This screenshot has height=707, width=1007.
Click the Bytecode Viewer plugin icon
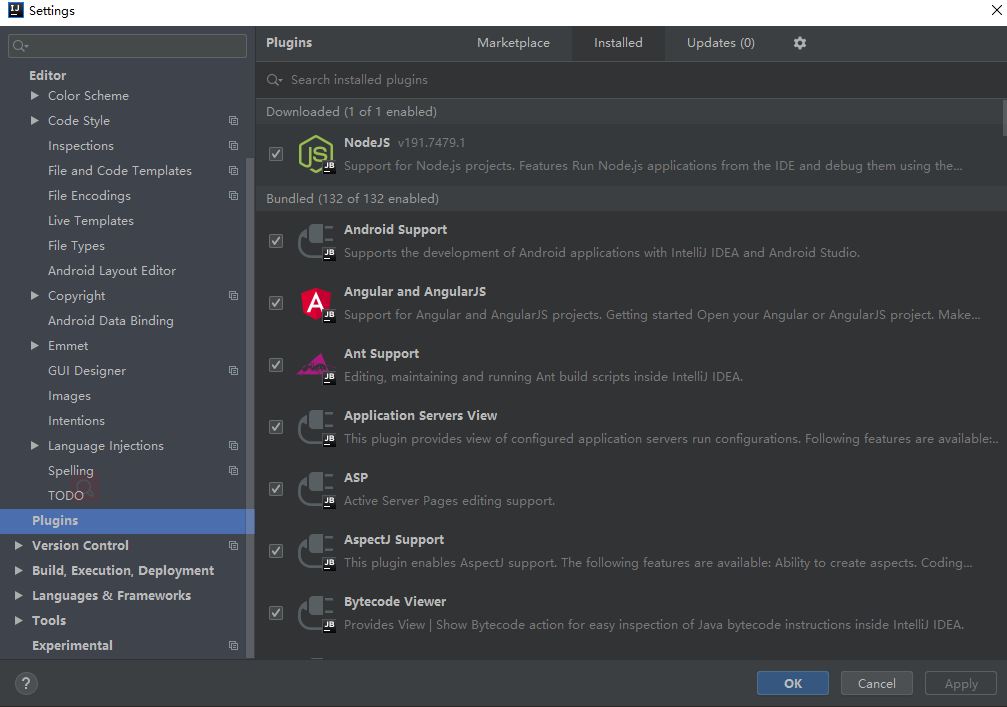click(x=317, y=614)
